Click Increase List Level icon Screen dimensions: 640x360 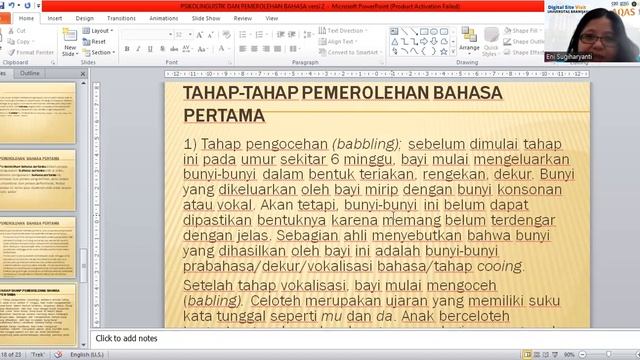click(292, 35)
